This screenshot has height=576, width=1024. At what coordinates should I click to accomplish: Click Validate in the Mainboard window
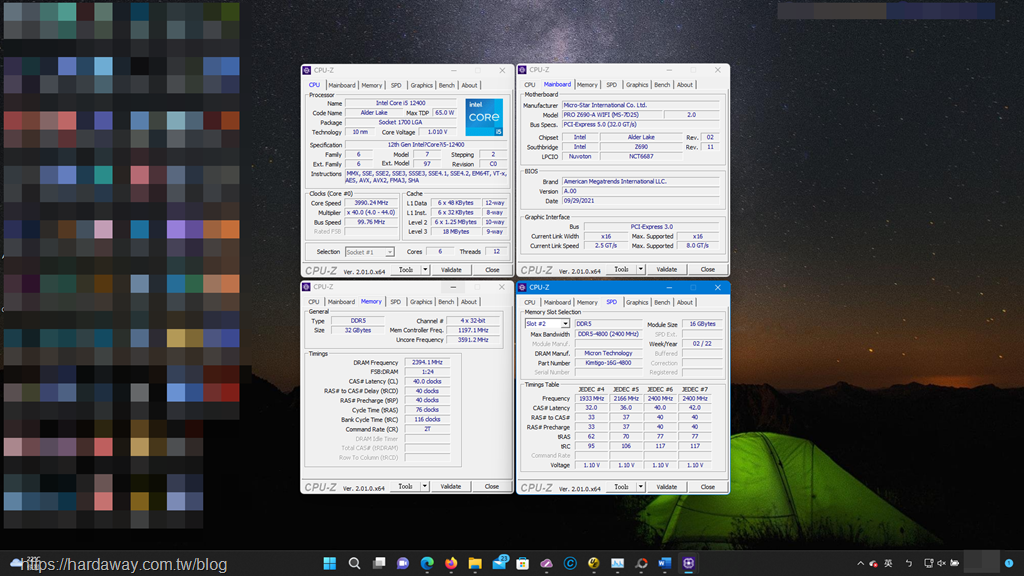[667, 269]
